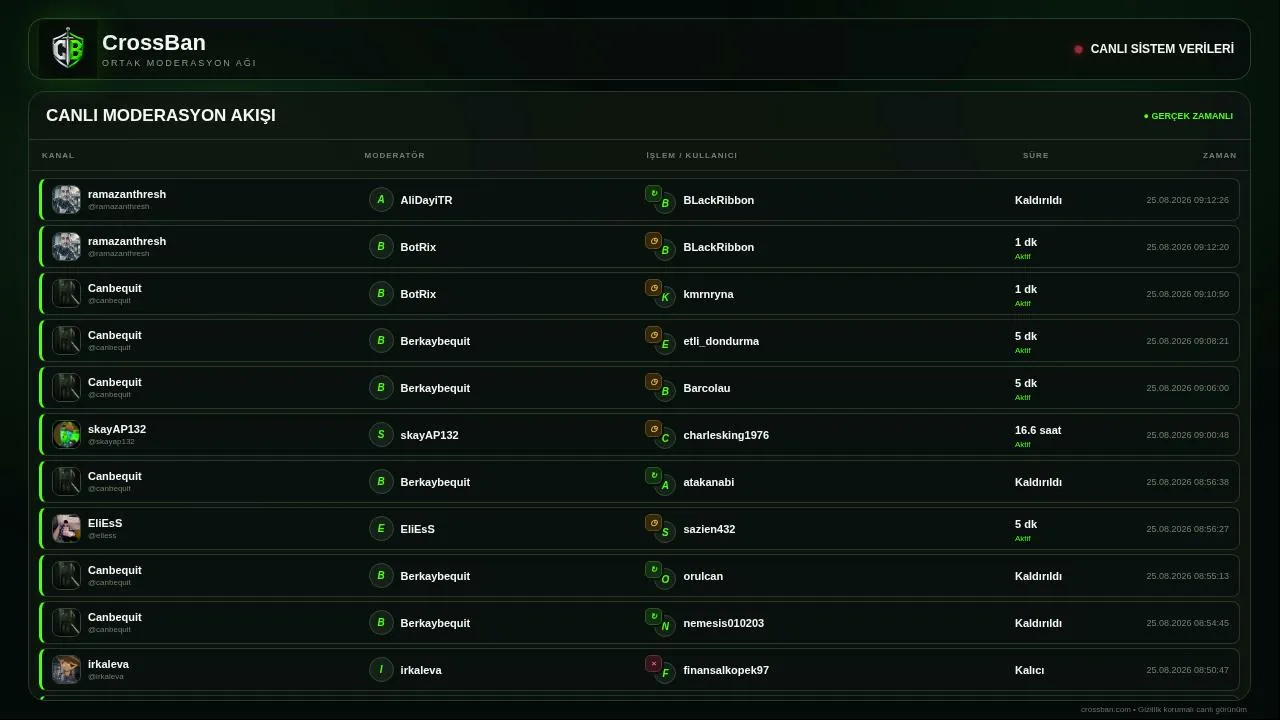
Task: Select the MODERATÖR column header
Action: pos(395,155)
